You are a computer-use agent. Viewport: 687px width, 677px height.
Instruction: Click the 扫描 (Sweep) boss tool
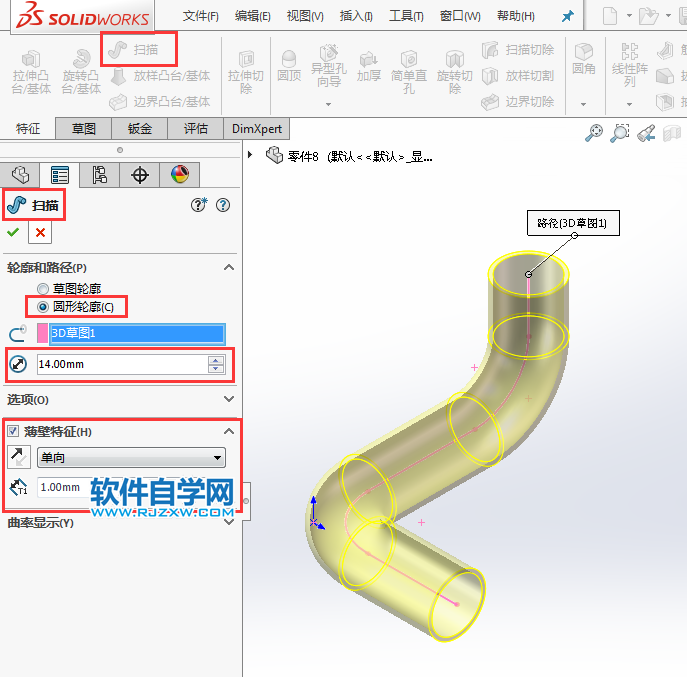coord(134,50)
